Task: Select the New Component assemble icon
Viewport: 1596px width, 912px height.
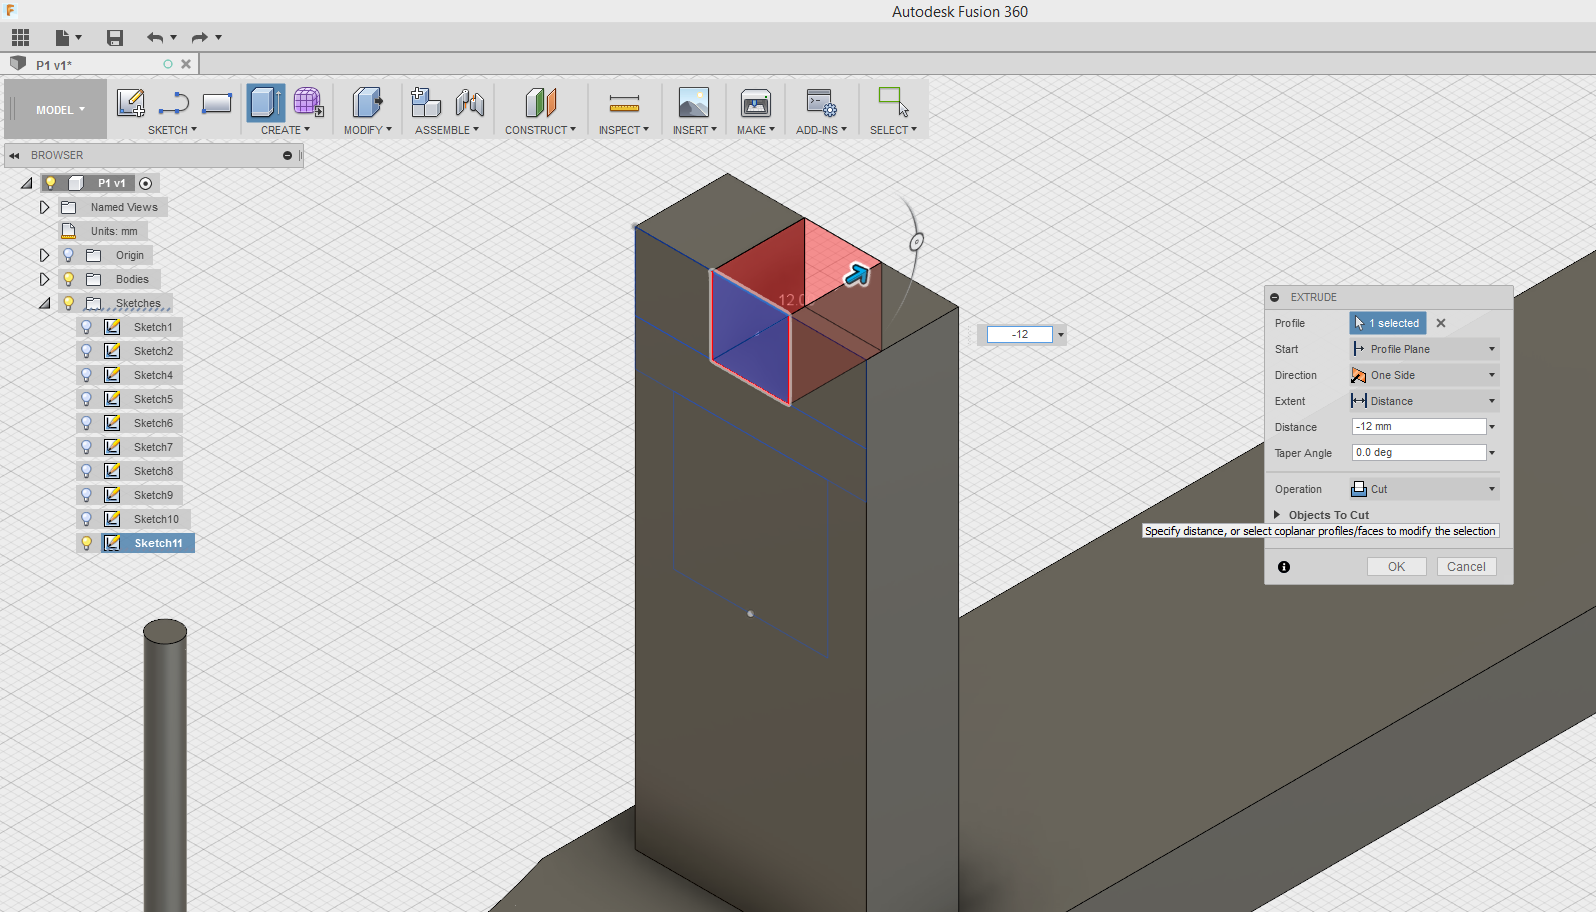Action: tap(426, 102)
